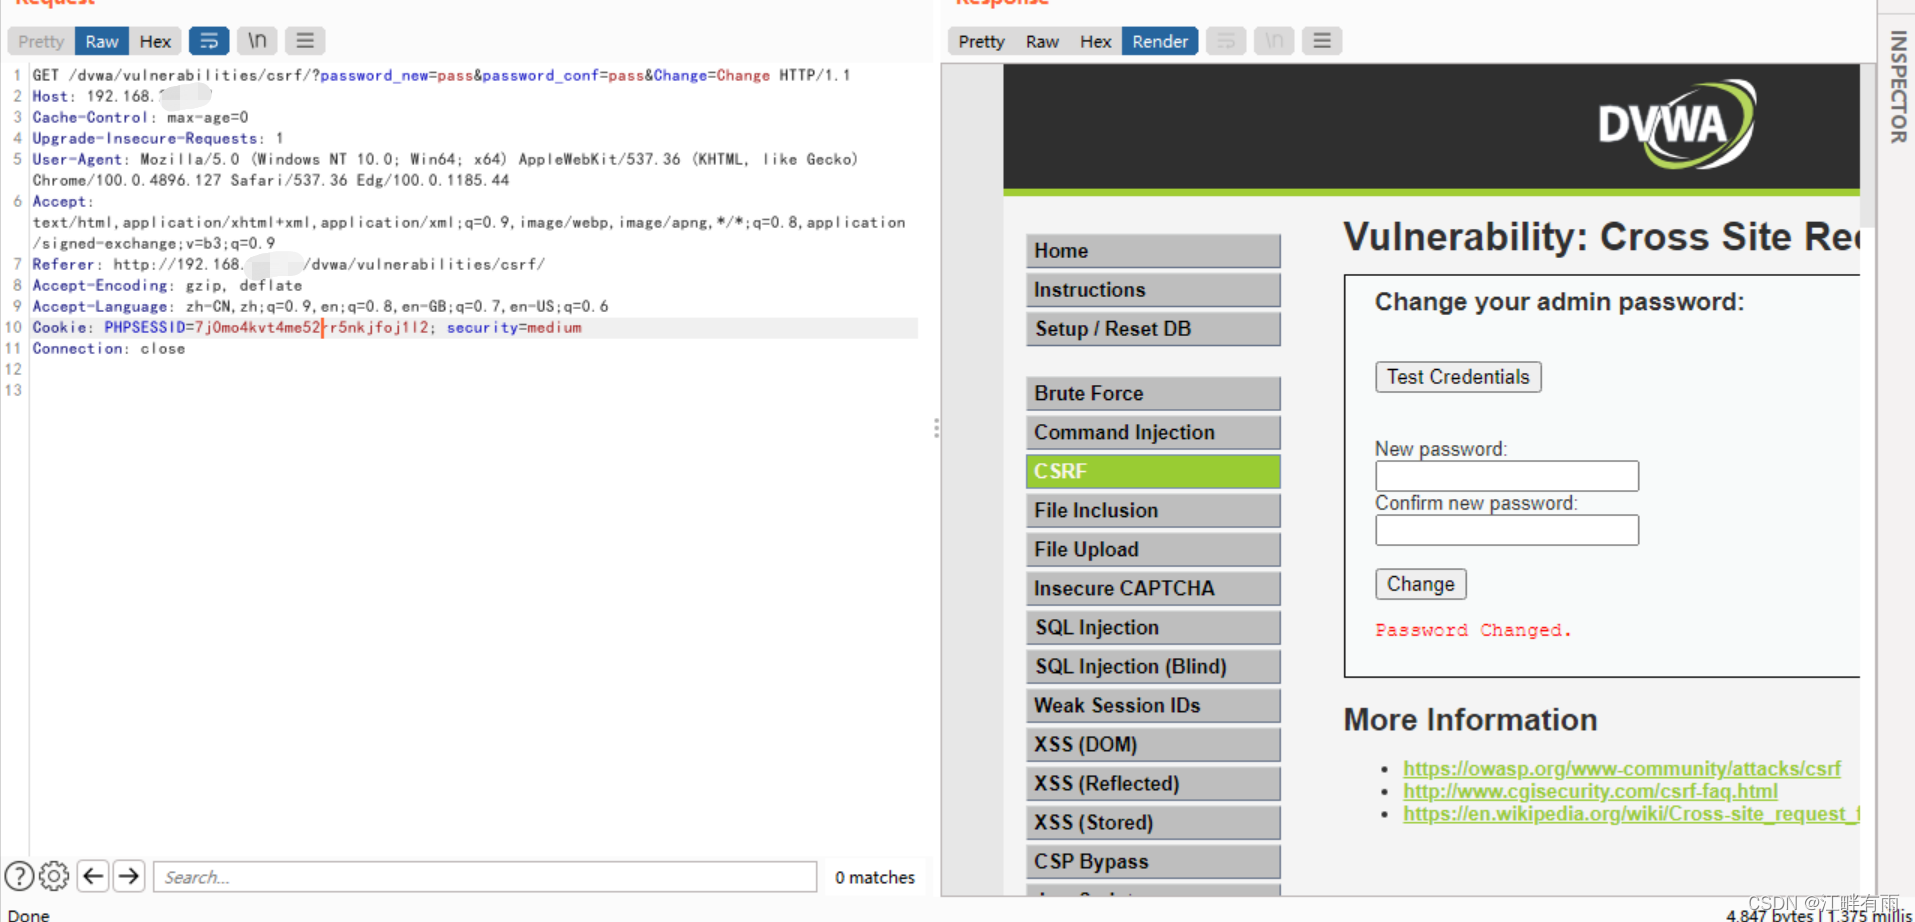Click disabled word wrap icon in Response toolbar
This screenshot has height=922, width=1915.
1226,41
